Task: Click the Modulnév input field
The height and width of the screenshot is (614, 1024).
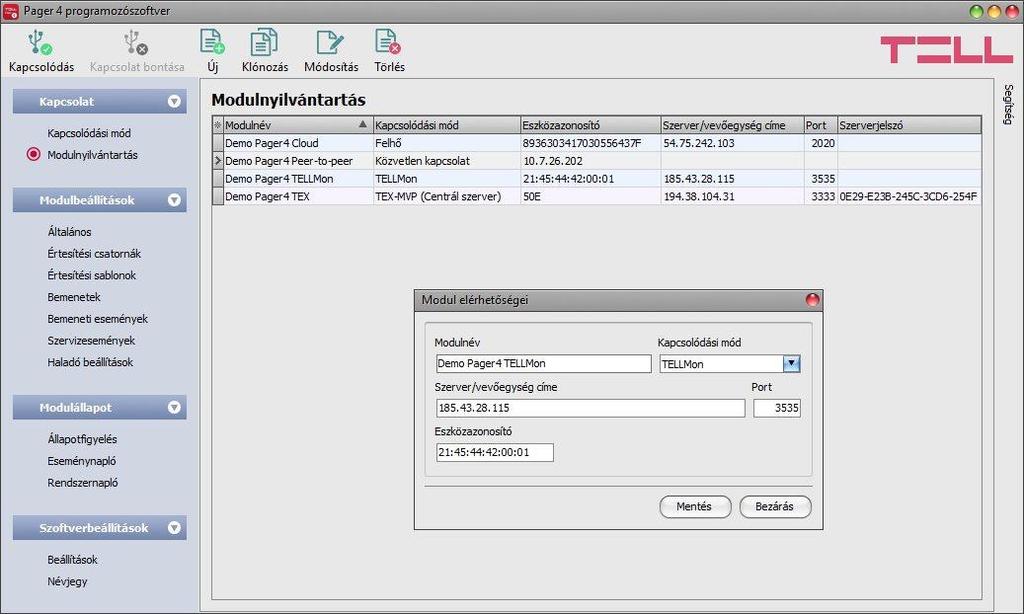Action: point(543,364)
